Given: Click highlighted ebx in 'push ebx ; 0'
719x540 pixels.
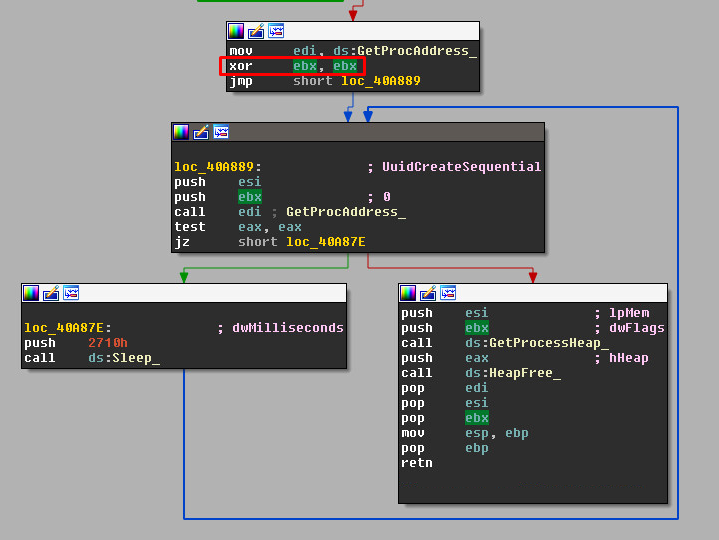Looking at the screenshot, I should pos(250,197).
